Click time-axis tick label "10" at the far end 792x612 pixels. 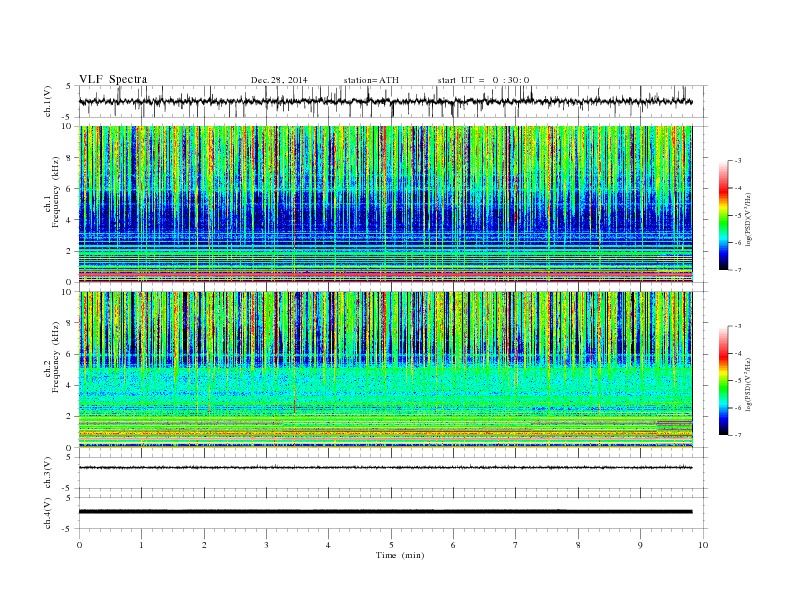[x=703, y=545]
